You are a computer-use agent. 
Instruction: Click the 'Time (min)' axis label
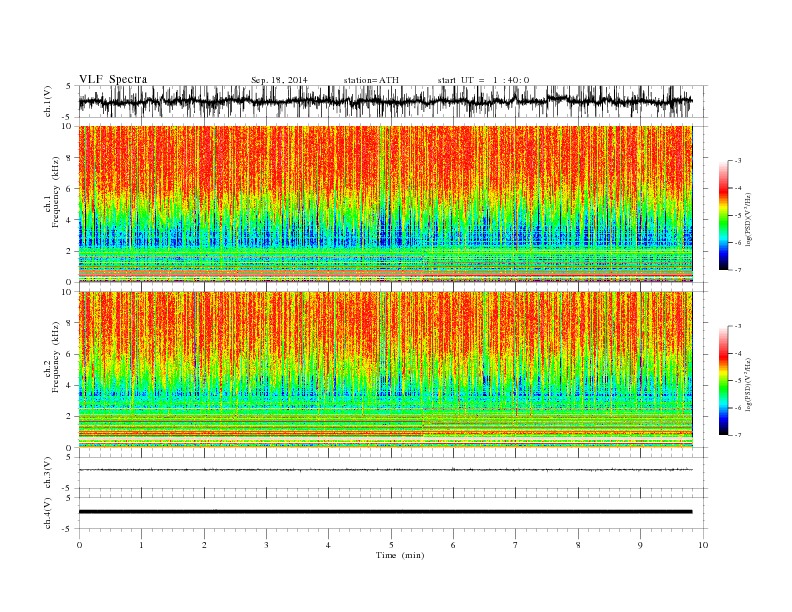pos(400,555)
